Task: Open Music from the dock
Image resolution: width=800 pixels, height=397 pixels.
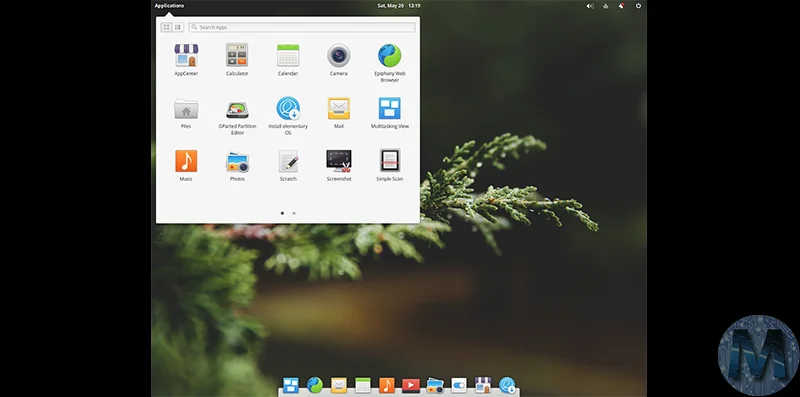Action: pyautogui.click(x=387, y=385)
